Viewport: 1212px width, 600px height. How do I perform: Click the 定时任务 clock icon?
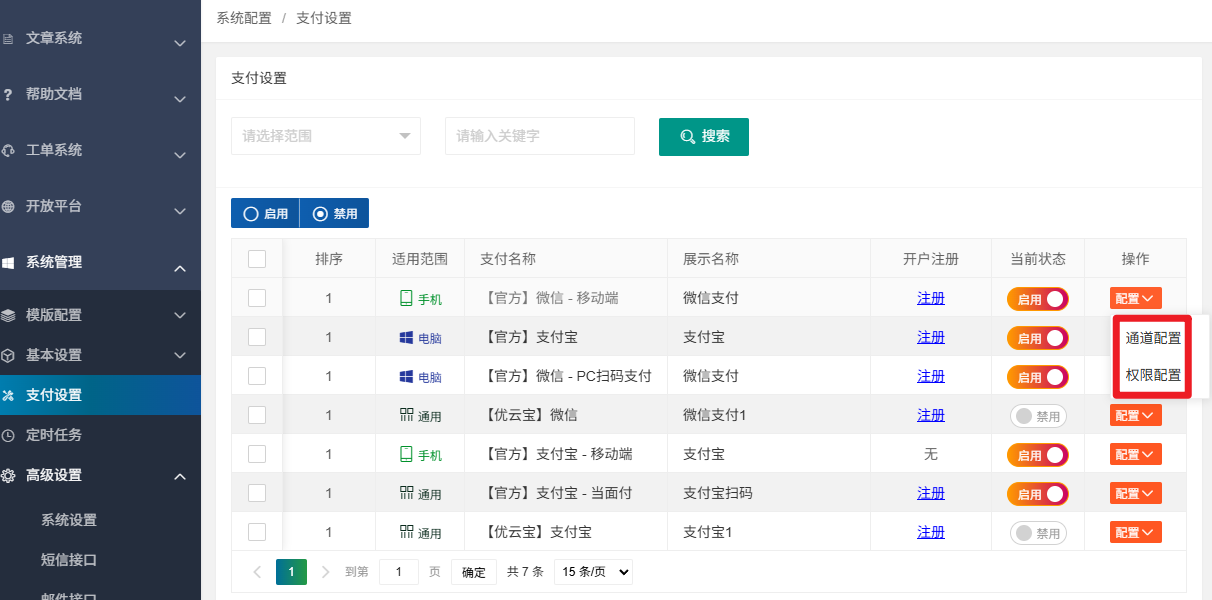(x=7, y=435)
